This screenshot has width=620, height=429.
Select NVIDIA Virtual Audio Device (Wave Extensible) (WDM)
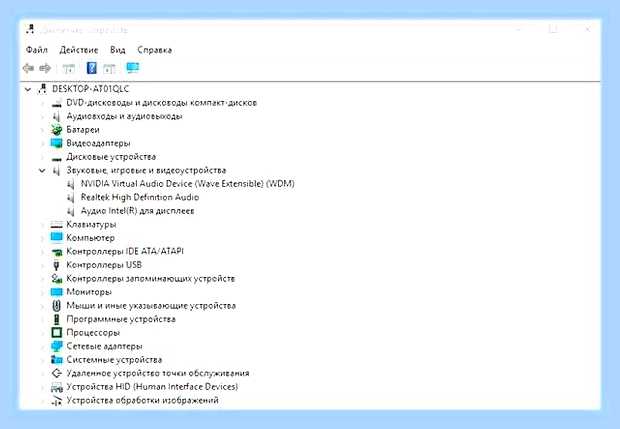point(187,184)
